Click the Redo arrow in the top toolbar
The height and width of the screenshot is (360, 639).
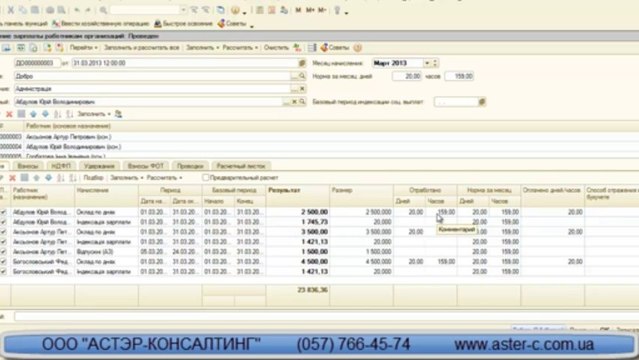coord(88,10)
